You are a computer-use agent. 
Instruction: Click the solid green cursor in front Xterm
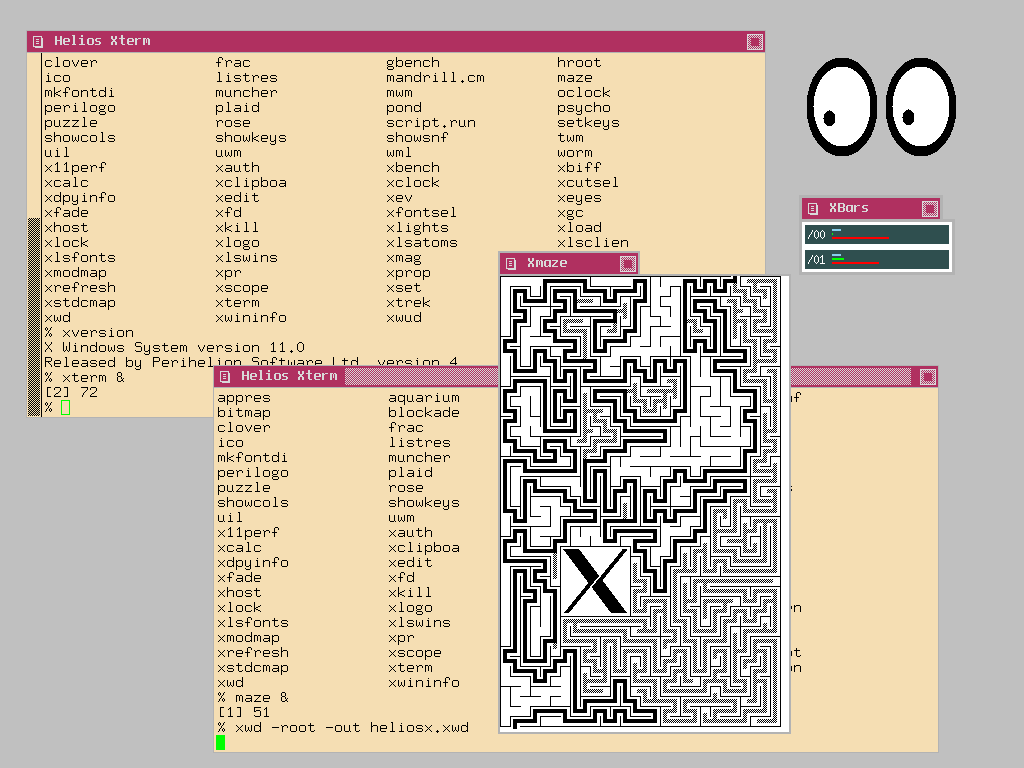coord(221,743)
